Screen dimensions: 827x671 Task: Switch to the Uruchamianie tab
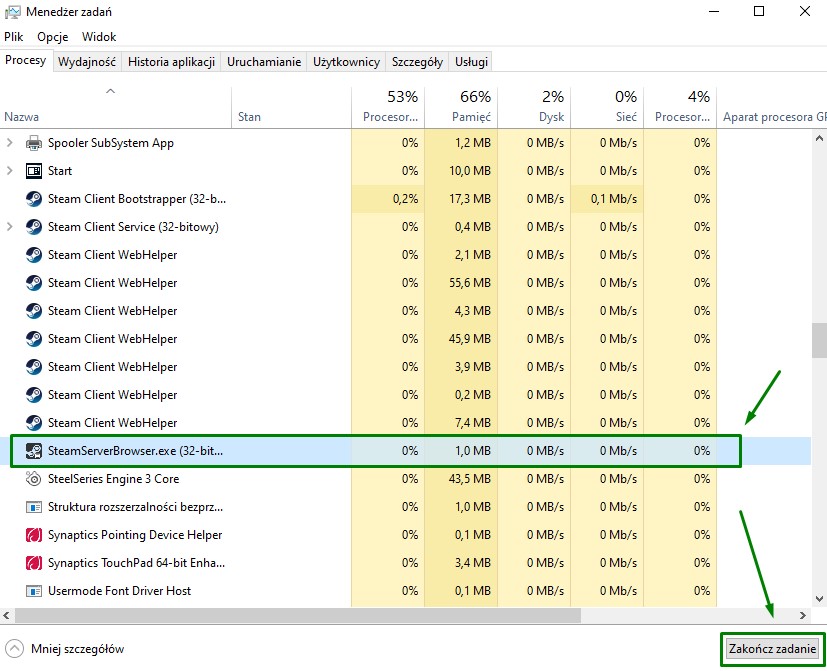coord(264,62)
